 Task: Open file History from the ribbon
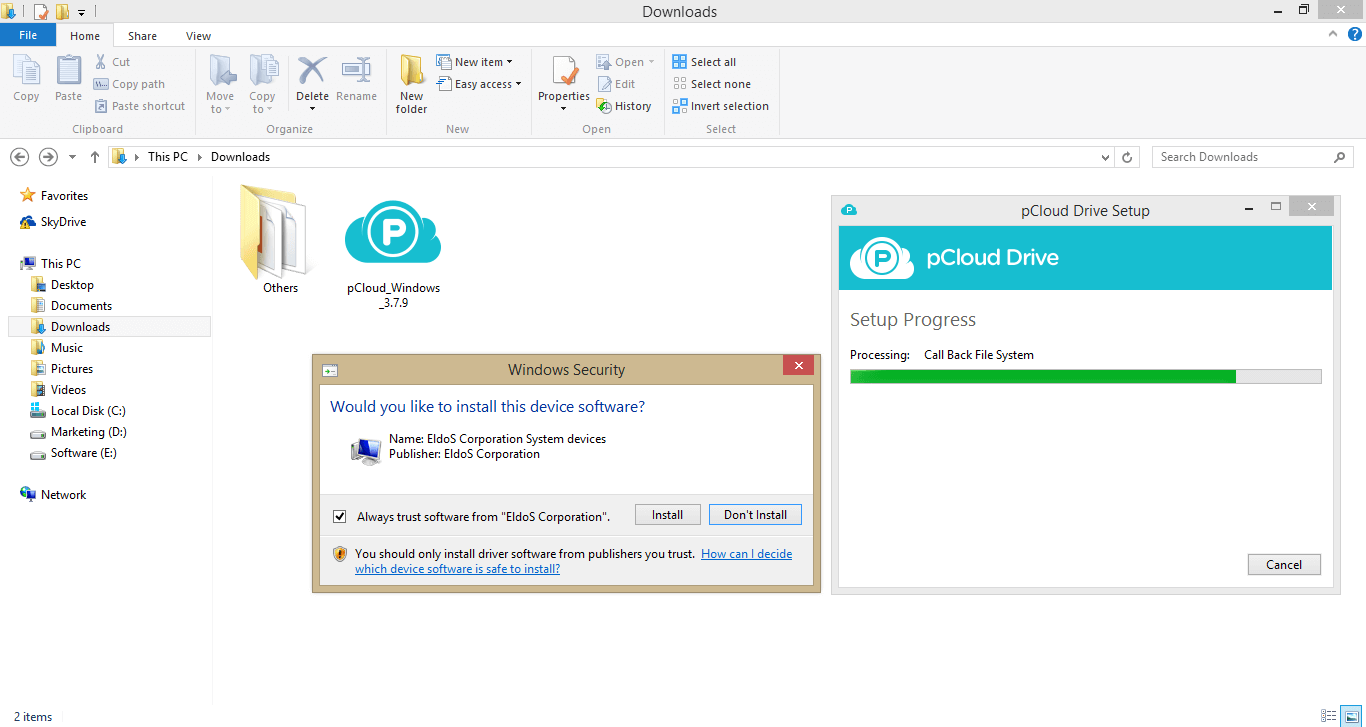coord(625,105)
